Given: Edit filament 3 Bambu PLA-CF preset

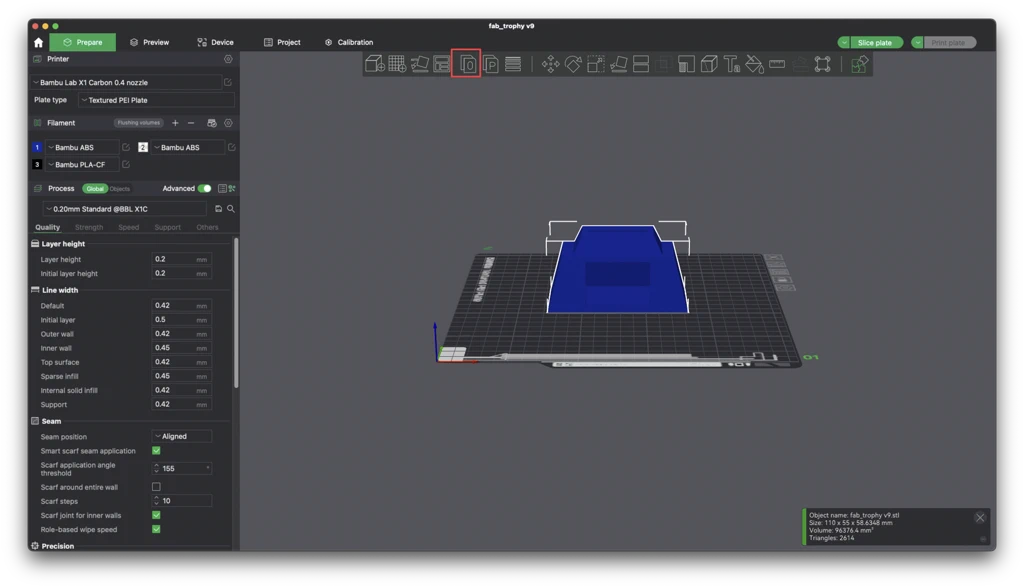Looking at the screenshot, I should tap(126, 165).
